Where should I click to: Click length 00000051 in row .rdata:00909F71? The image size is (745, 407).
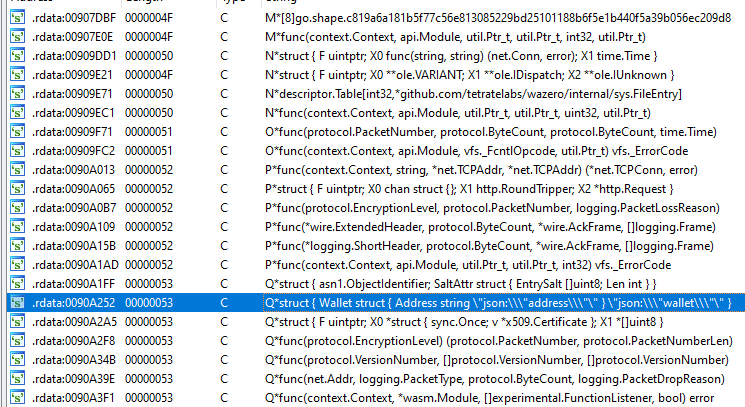coord(149,132)
